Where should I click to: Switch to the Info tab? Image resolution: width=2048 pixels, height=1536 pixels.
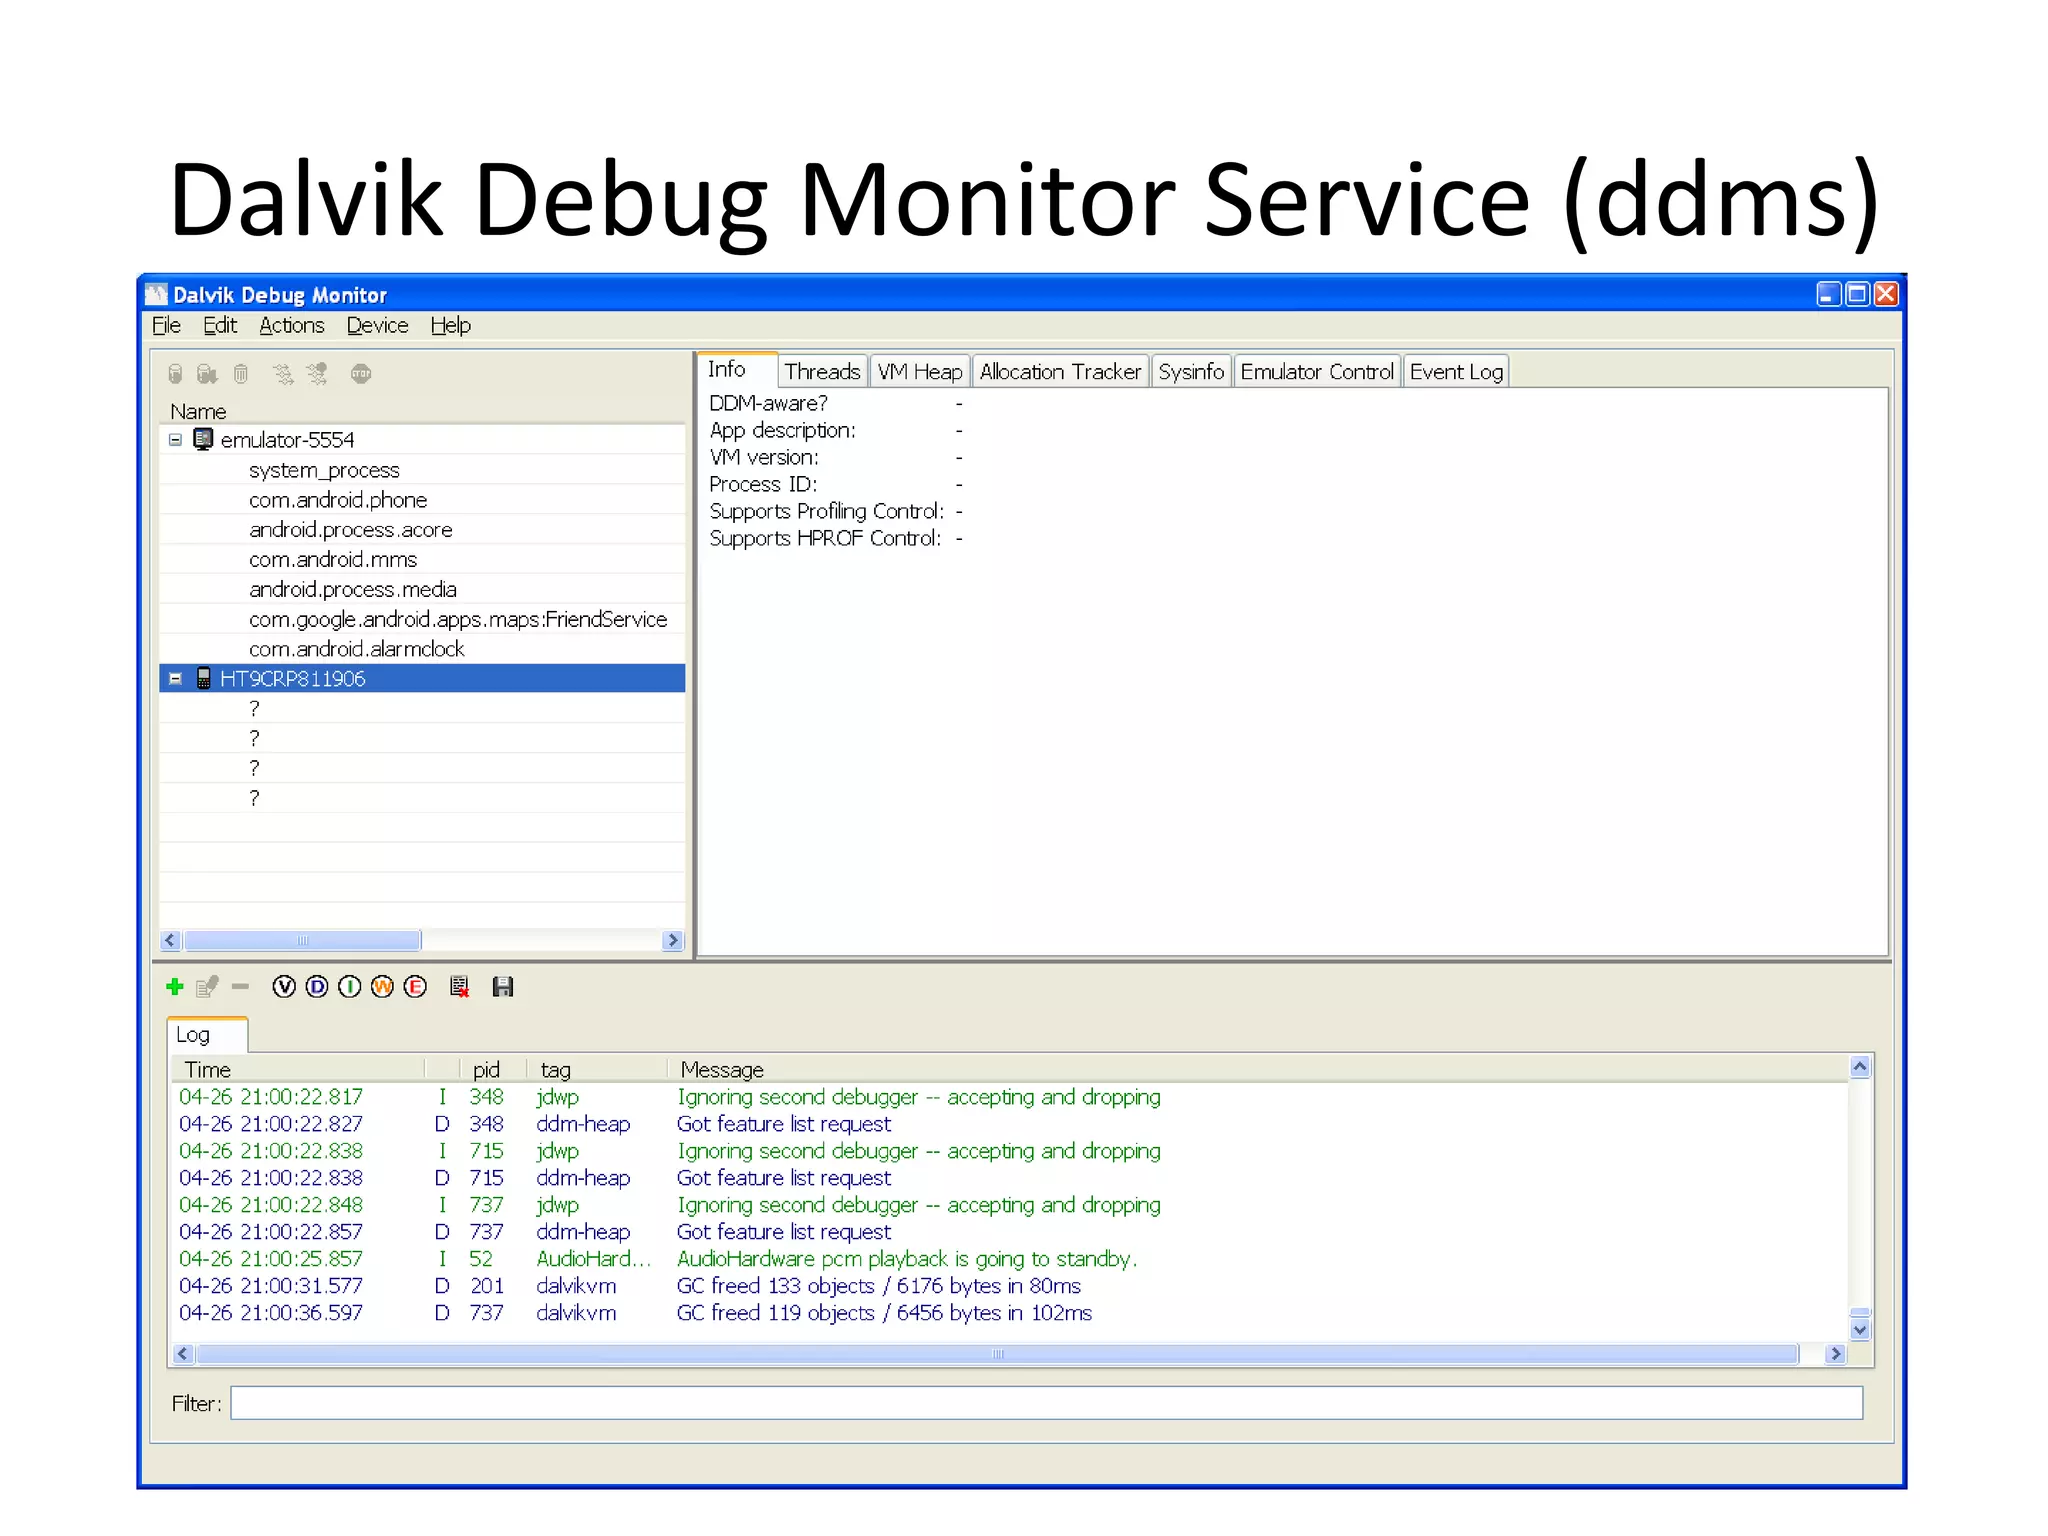tap(737, 370)
